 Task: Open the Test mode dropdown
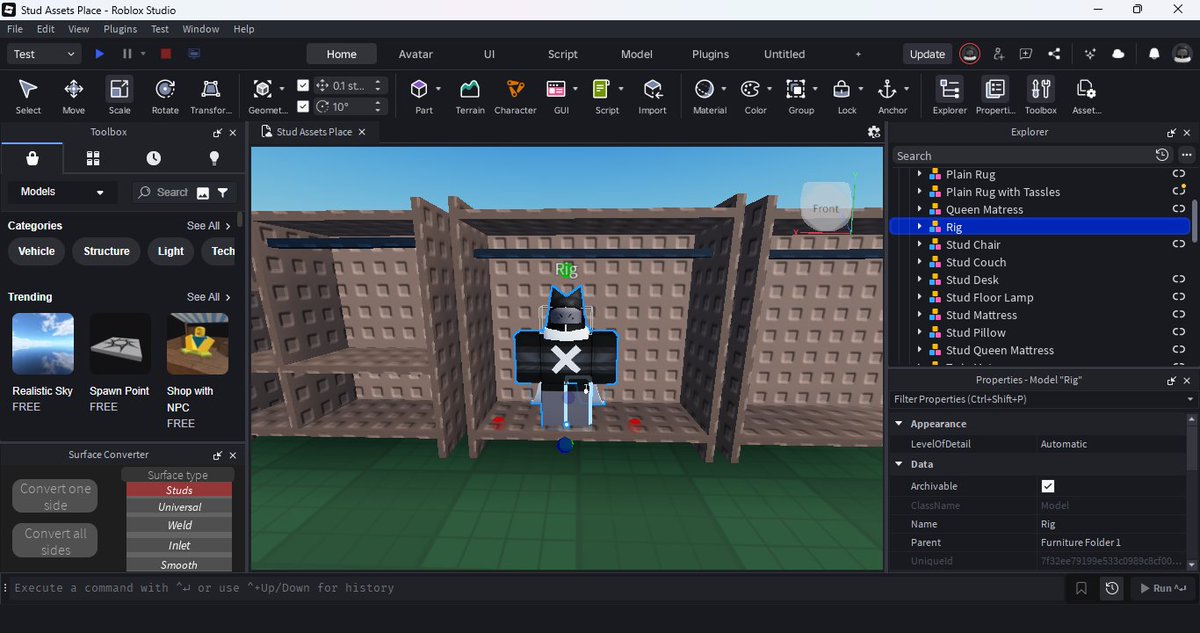click(44, 54)
